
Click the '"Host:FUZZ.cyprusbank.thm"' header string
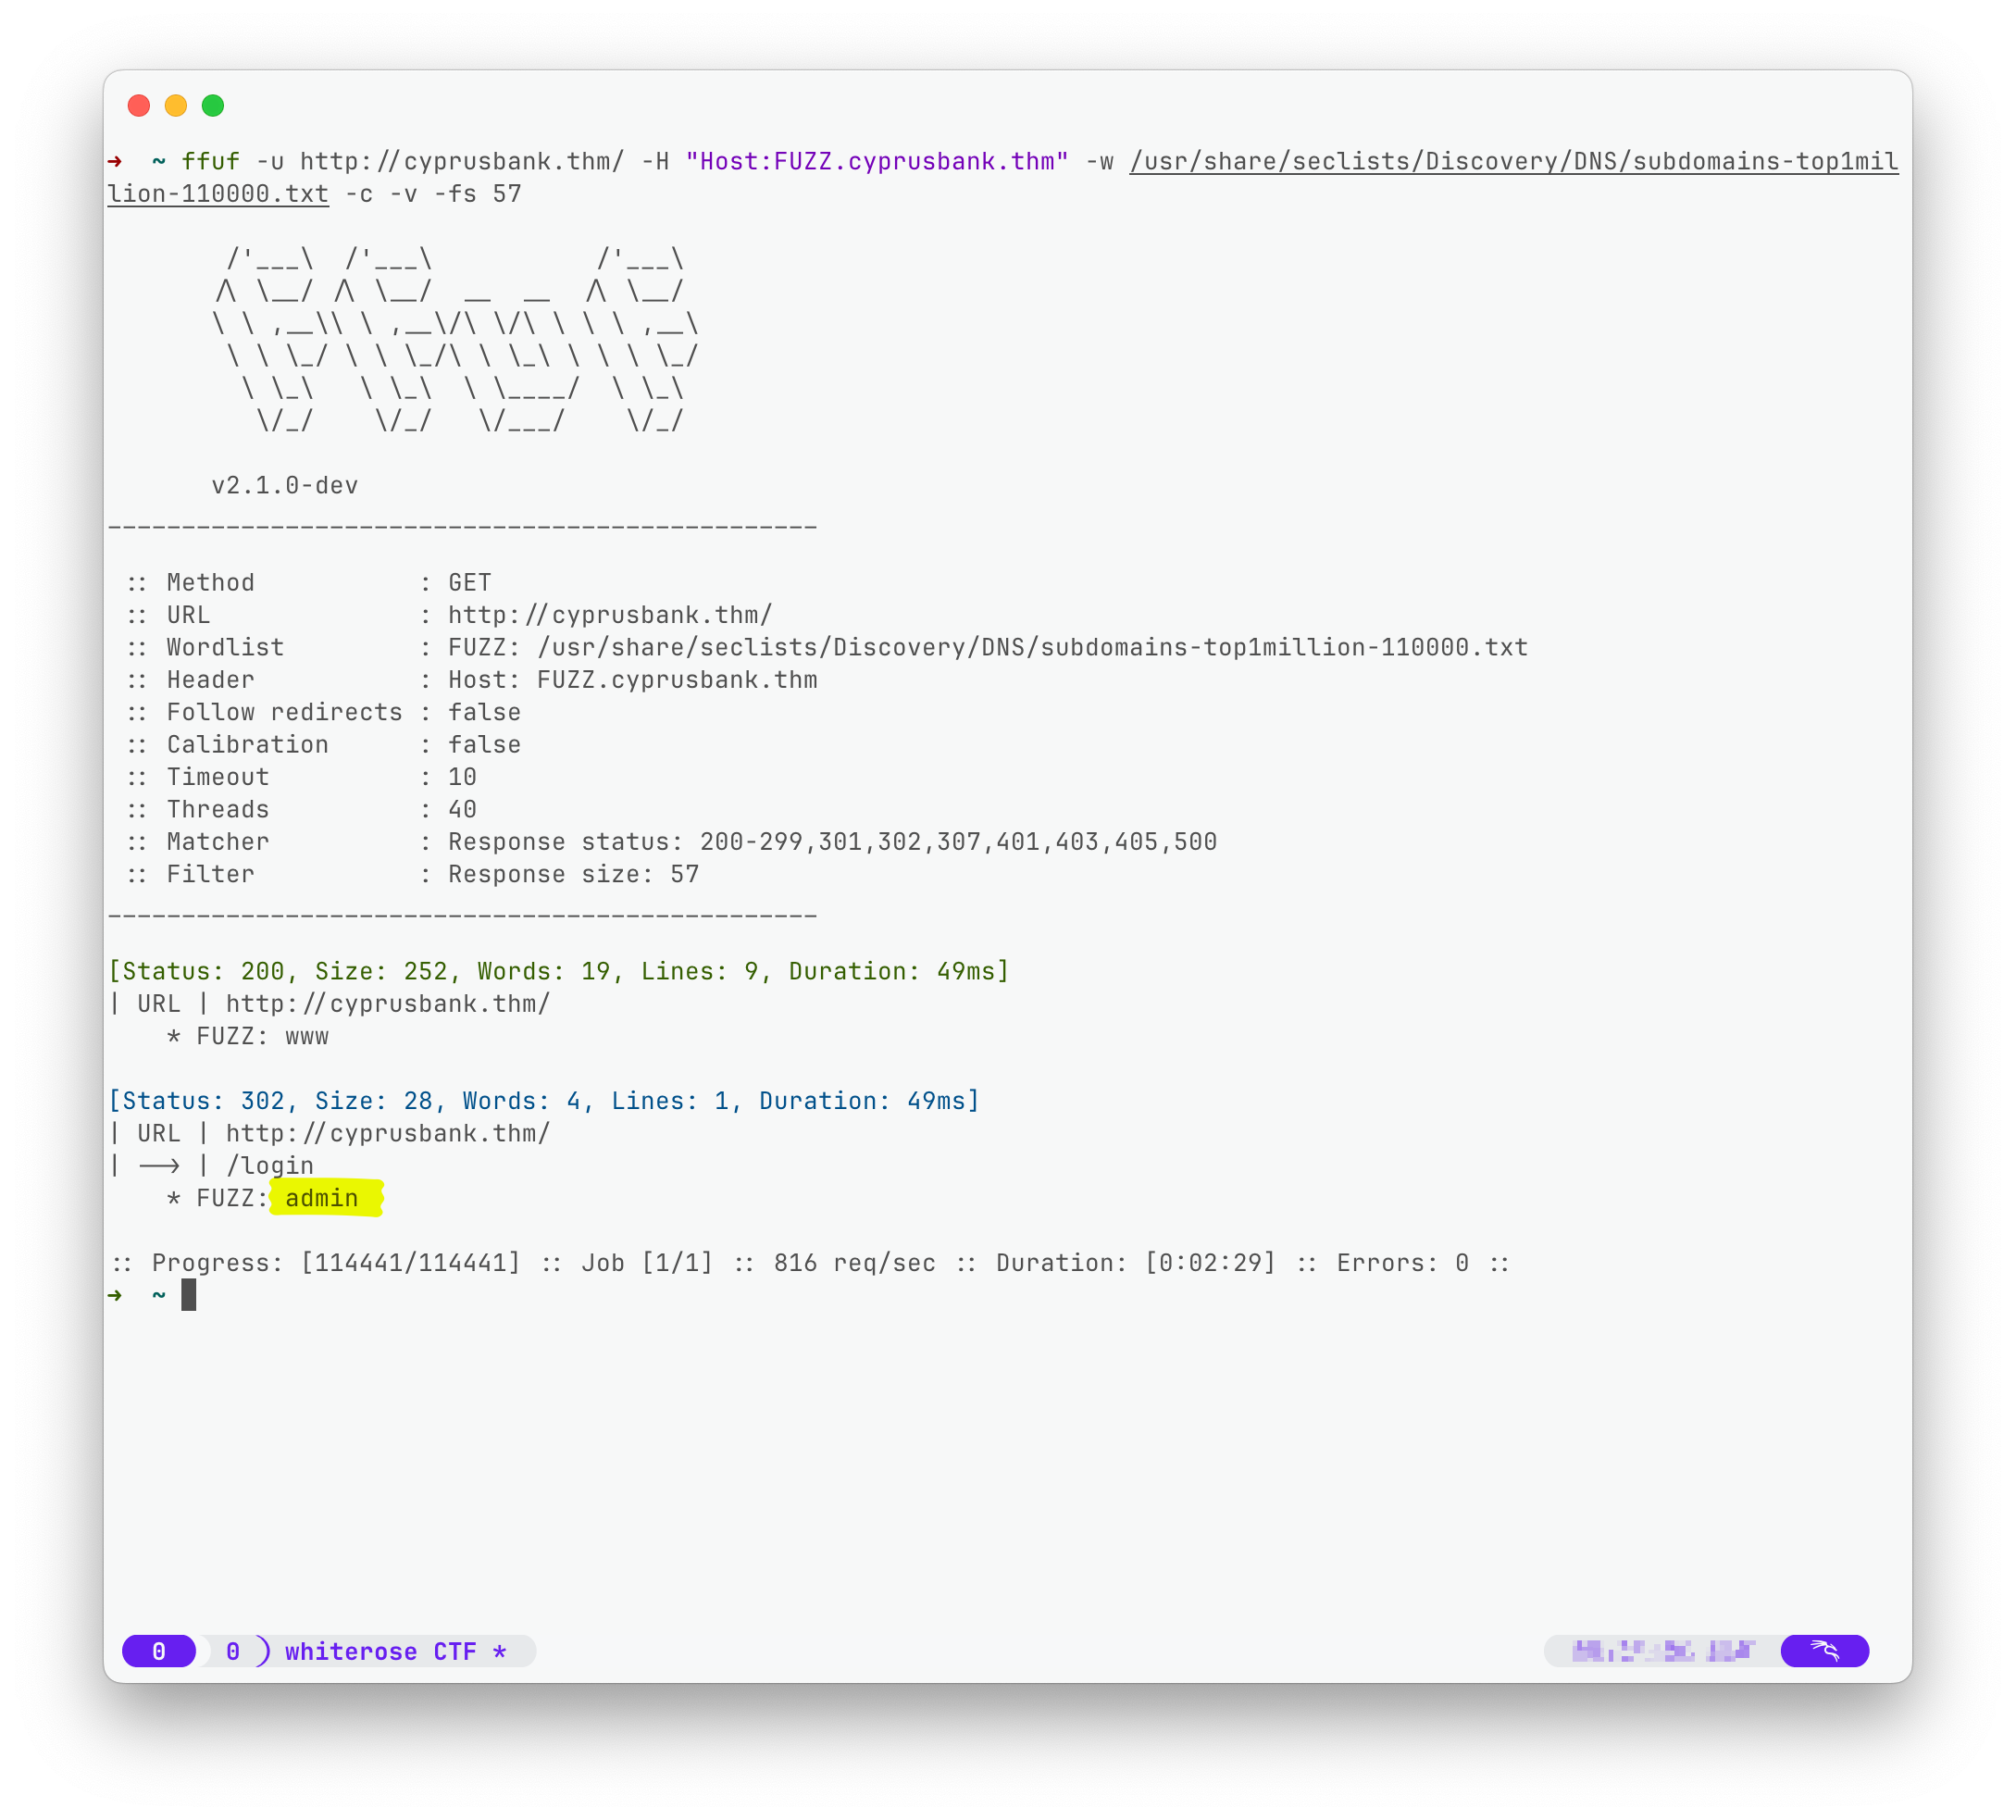(877, 162)
